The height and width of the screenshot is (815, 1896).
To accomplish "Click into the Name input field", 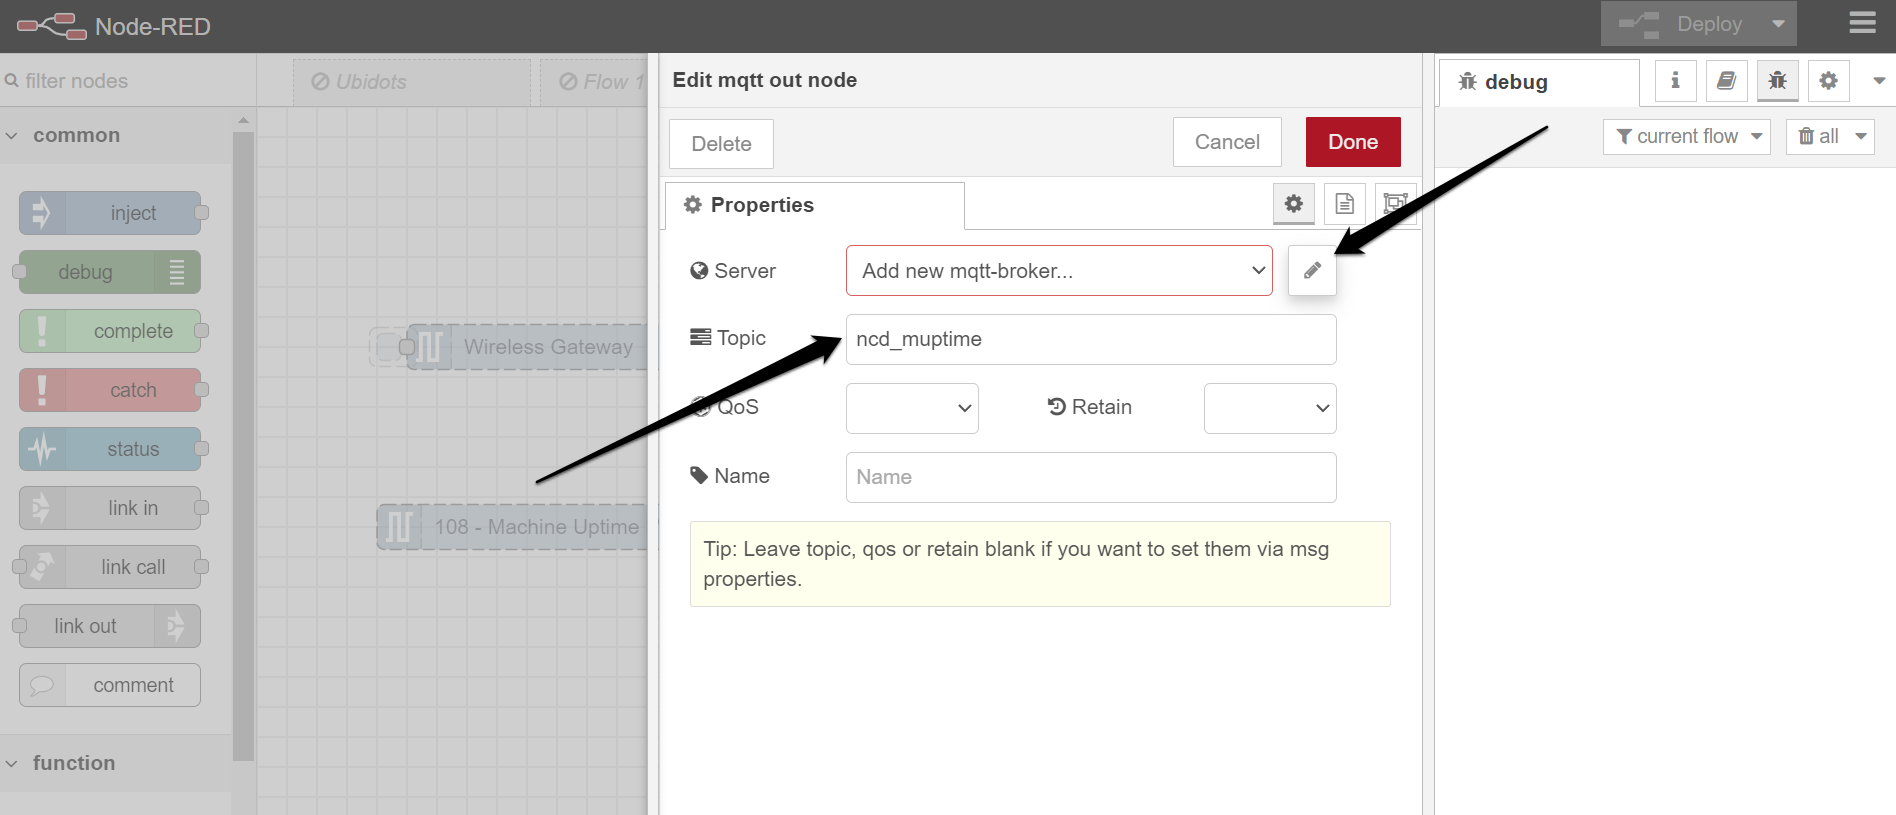I will (1090, 477).
